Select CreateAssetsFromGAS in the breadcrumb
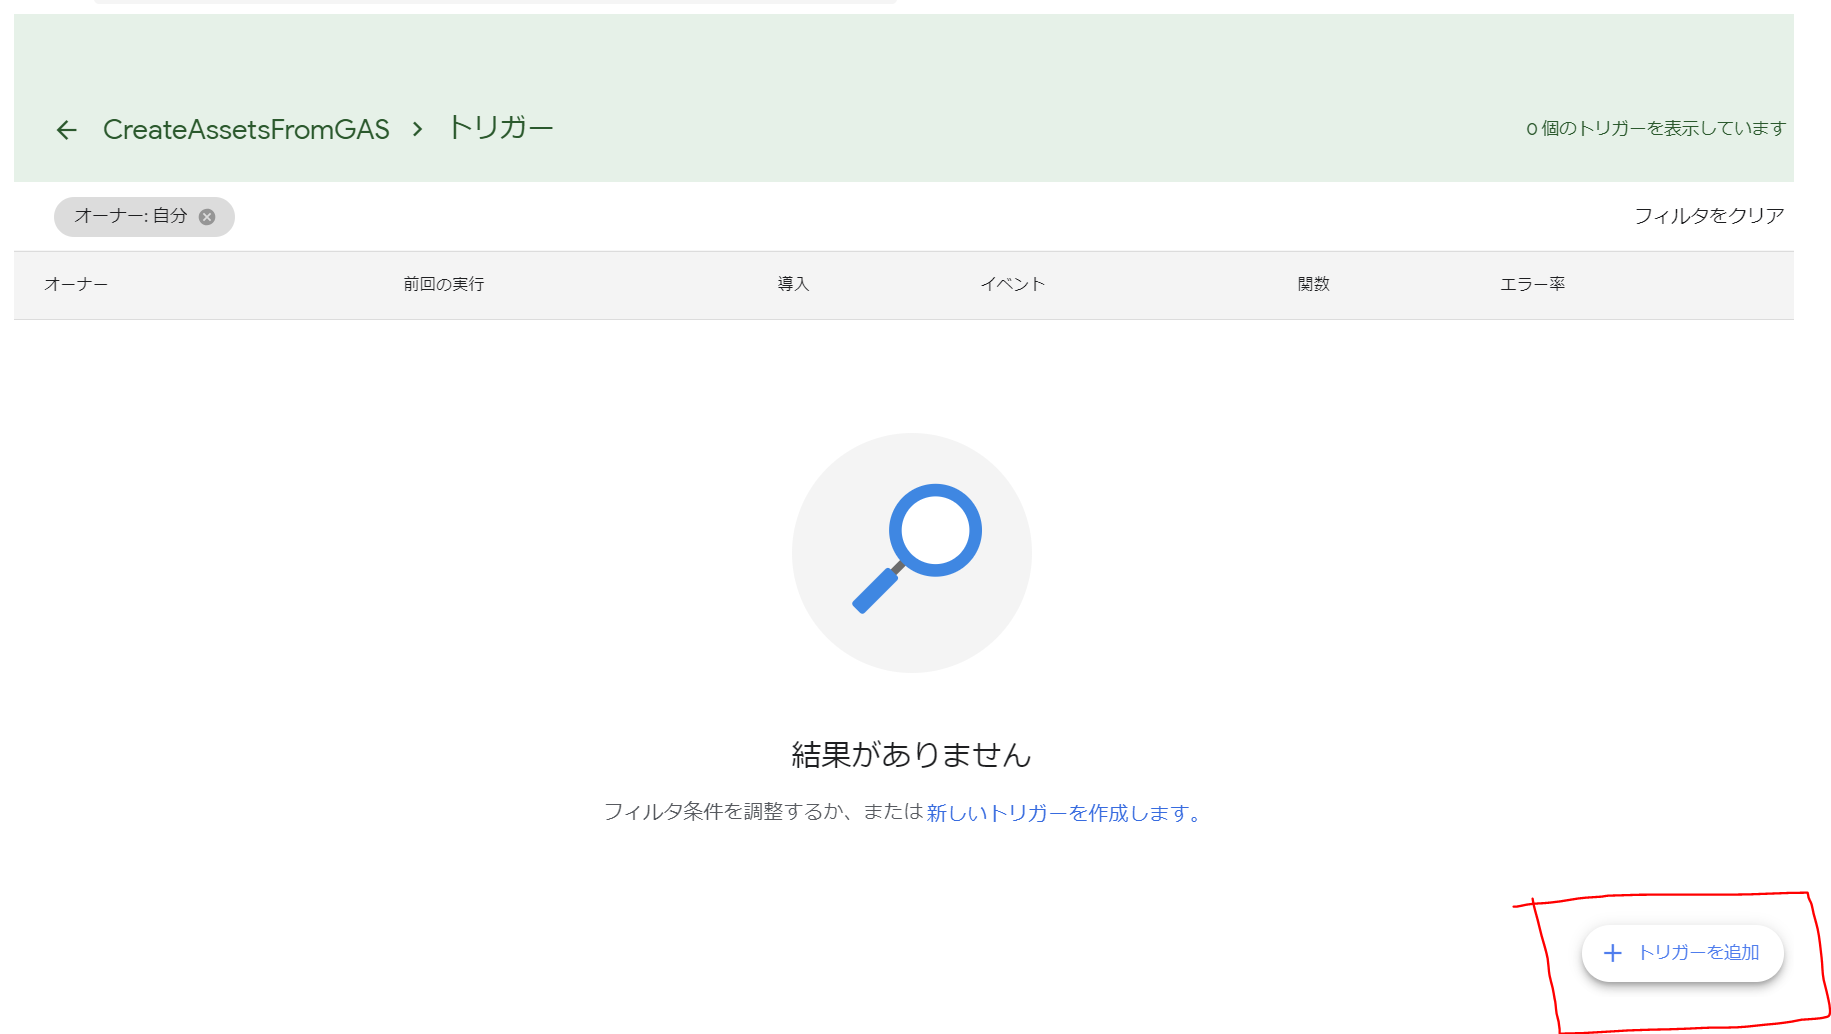Screen dimensions: 1831x1034 tap(247, 129)
